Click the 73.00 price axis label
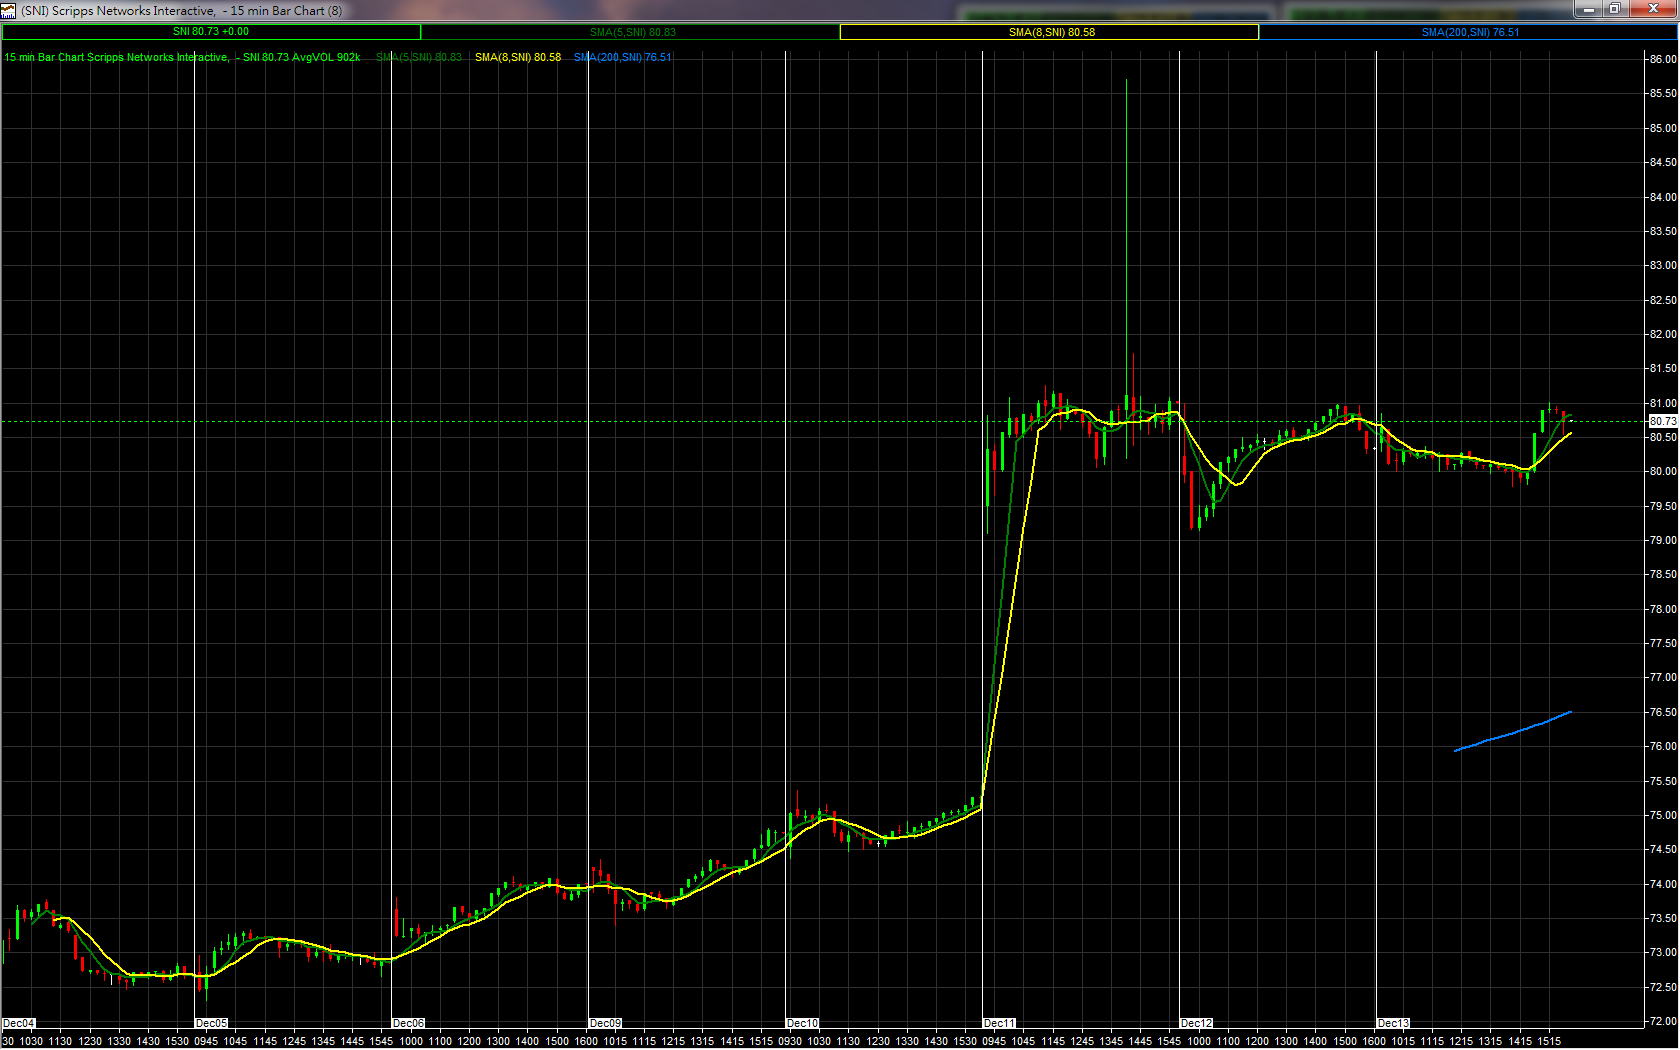Image resolution: width=1680 pixels, height=1050 pixels. tap(1663, 952)
